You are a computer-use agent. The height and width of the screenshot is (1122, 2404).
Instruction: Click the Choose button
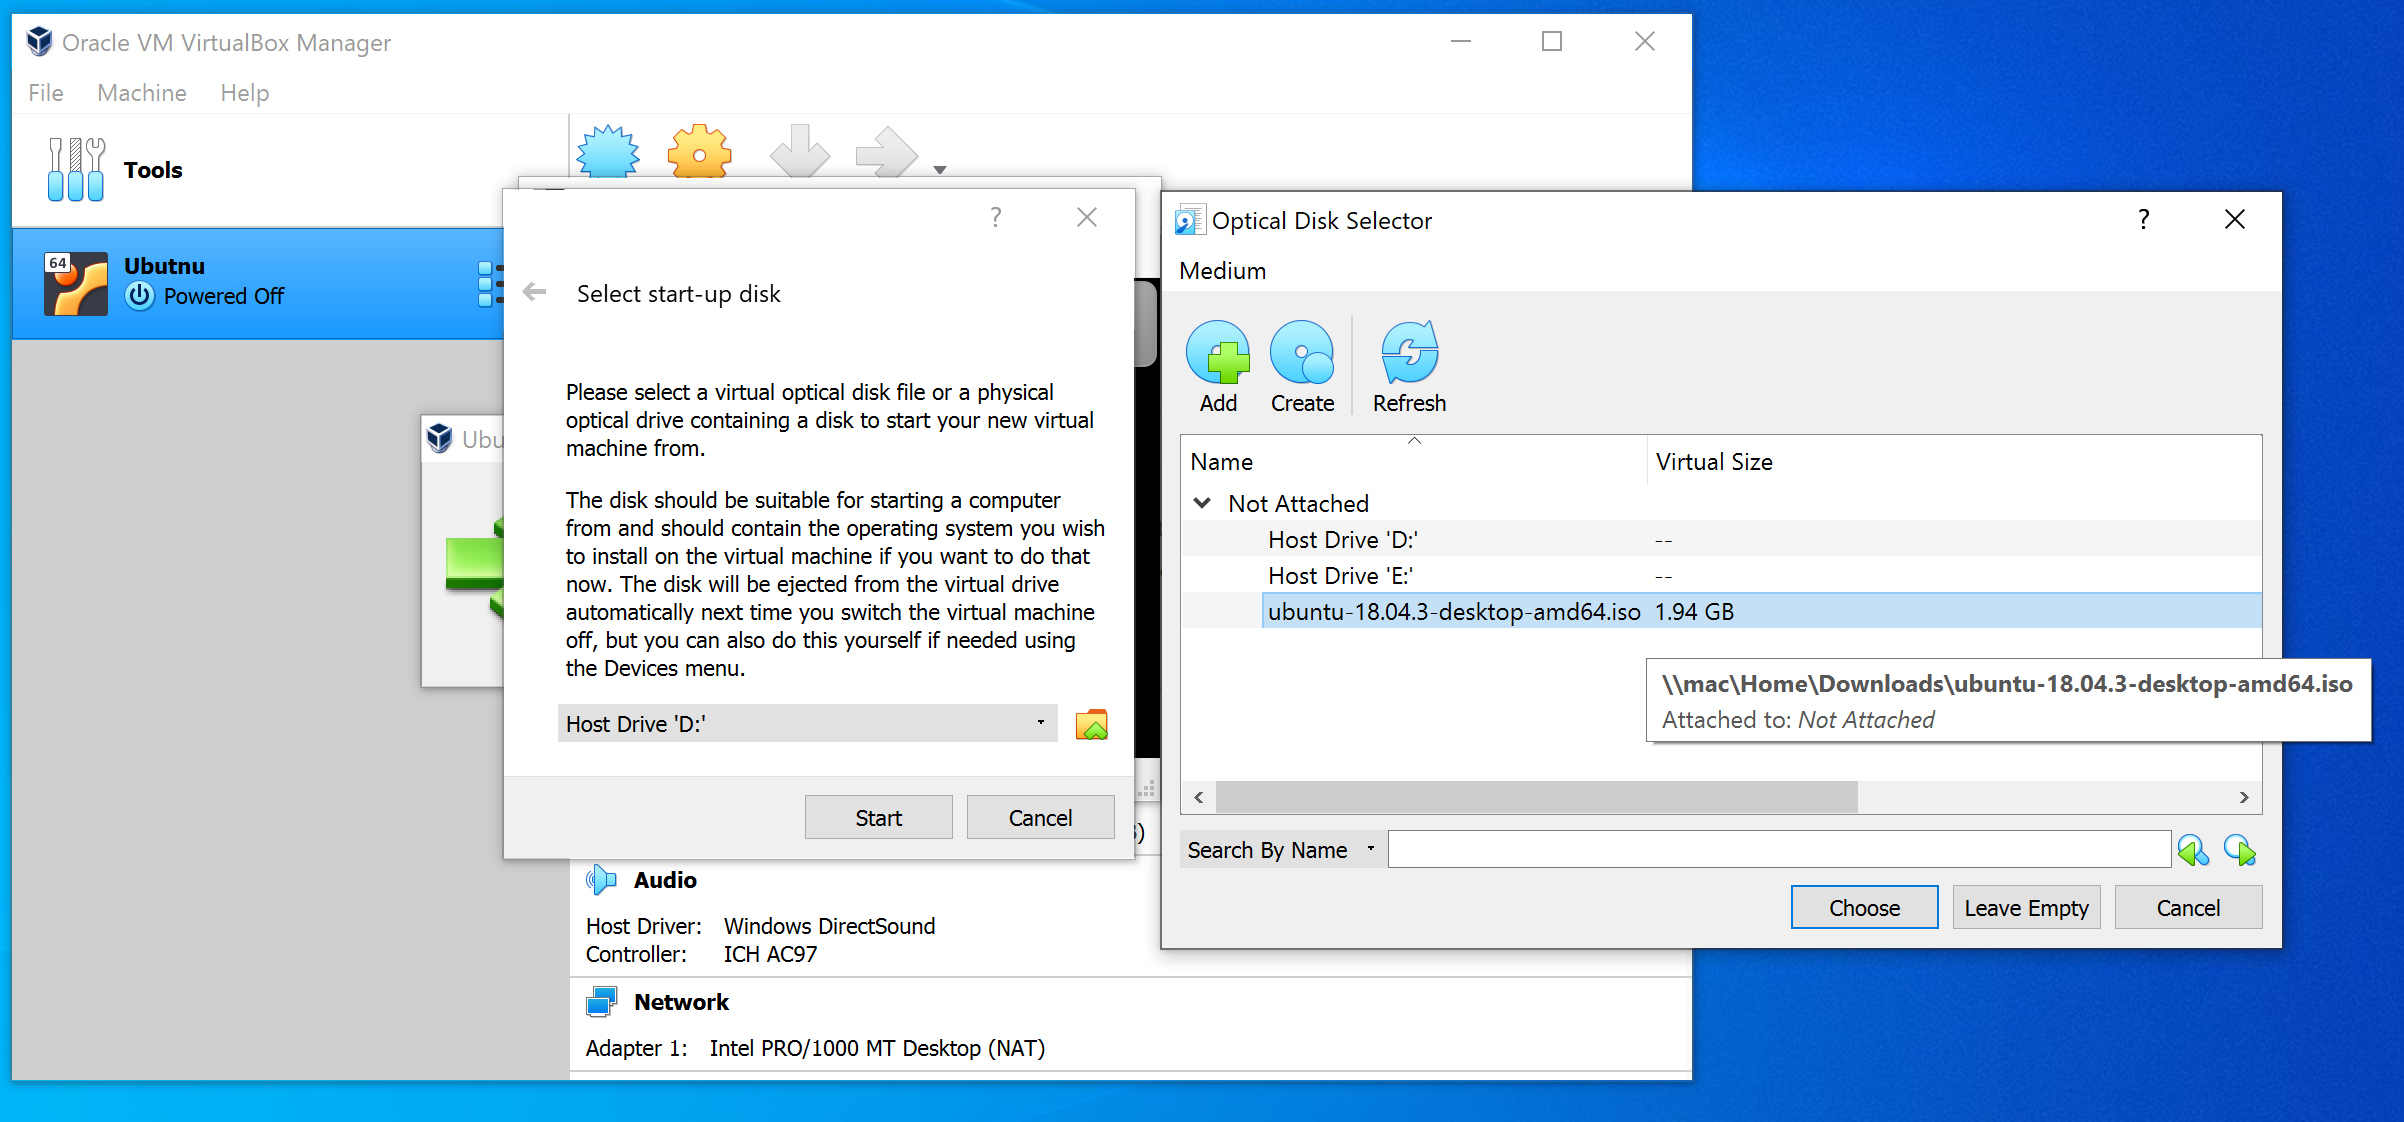click(1864, 908)
